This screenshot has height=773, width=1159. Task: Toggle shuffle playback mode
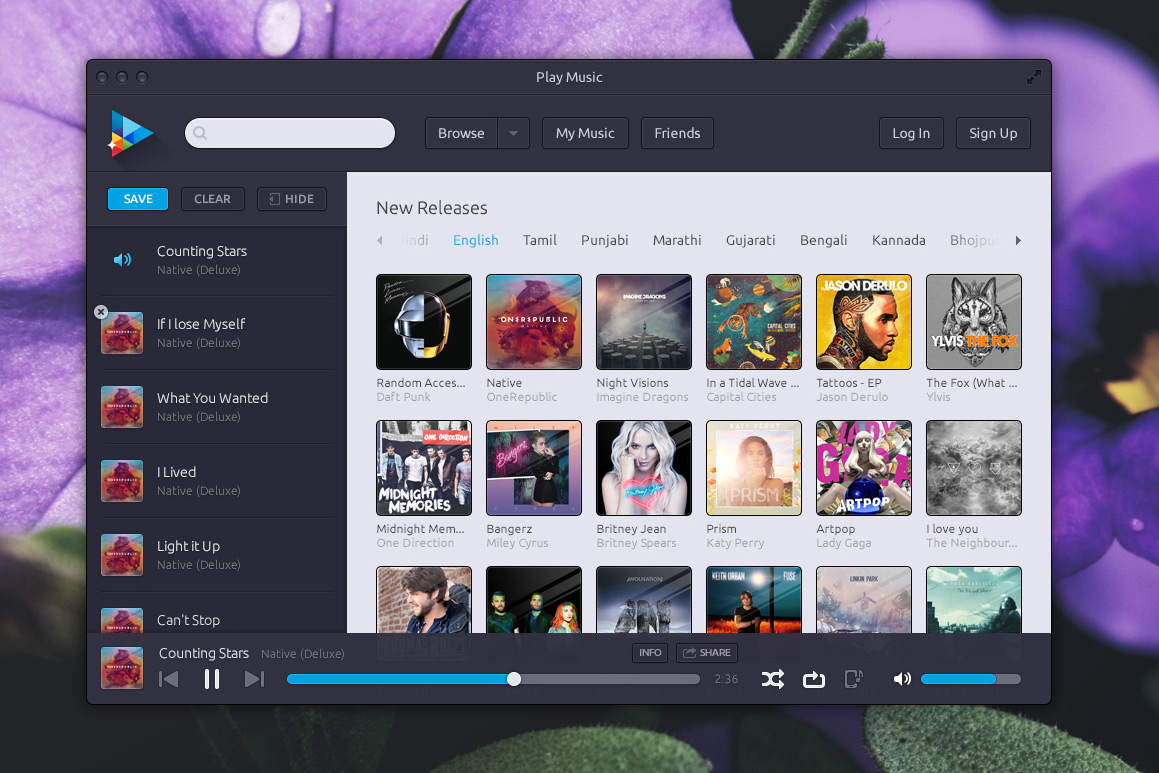pos(772,680)
